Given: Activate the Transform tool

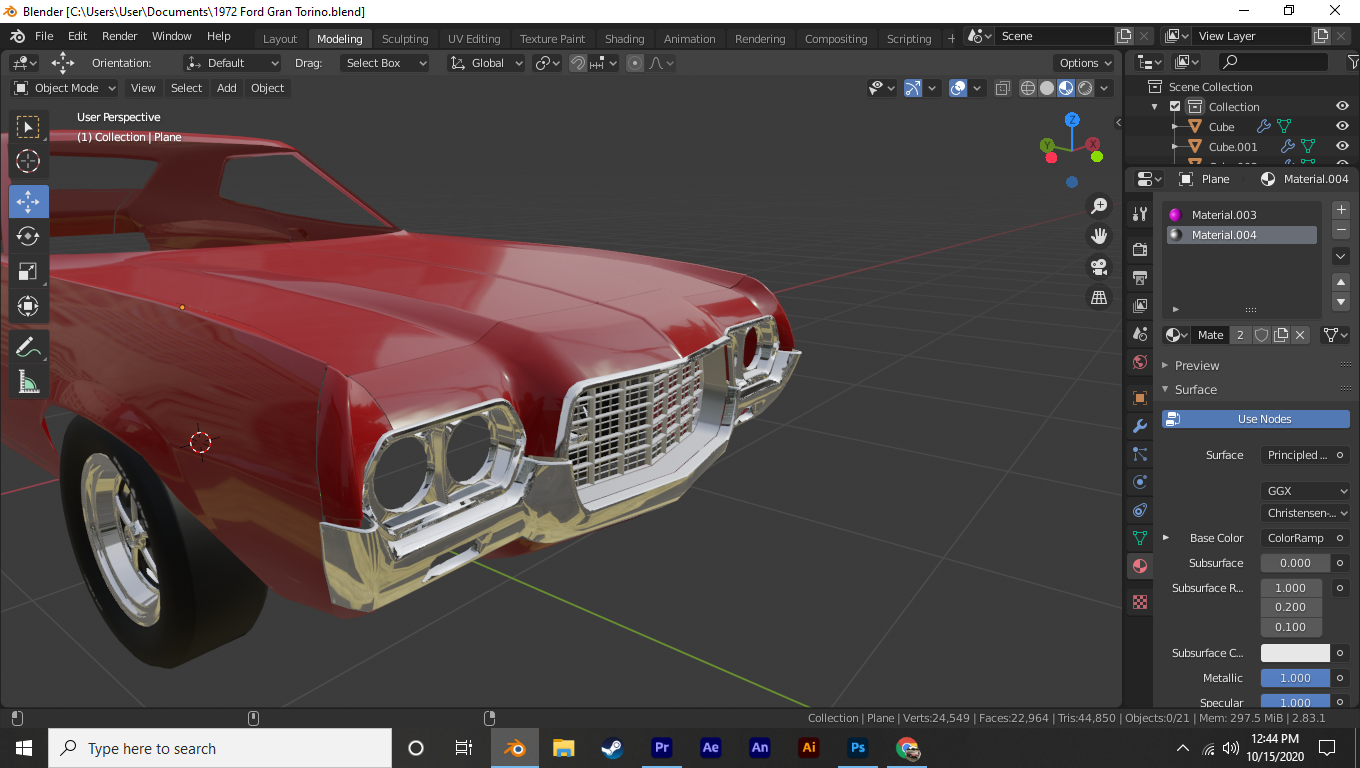Looking at the screenshot, I should 28,306.
